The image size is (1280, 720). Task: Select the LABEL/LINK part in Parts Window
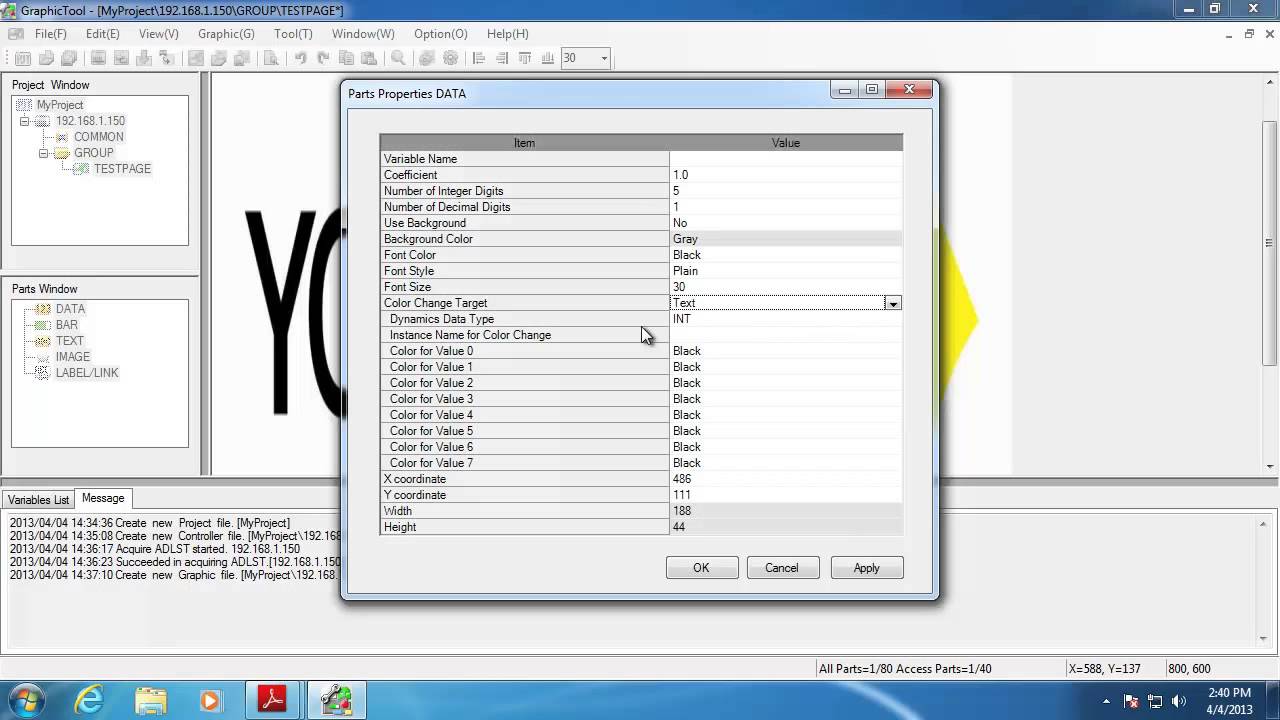87,373
